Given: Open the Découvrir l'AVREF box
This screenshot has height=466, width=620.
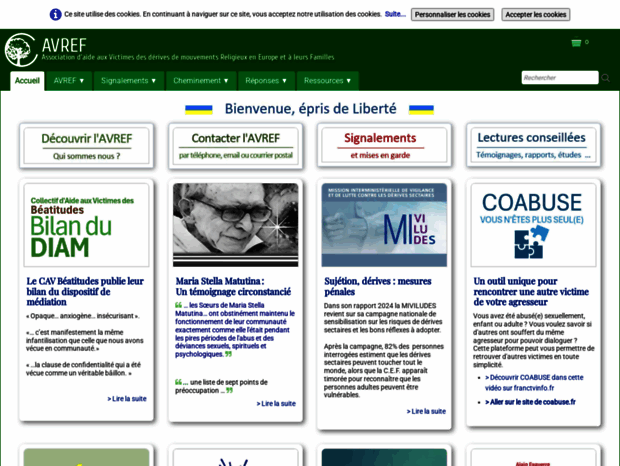Looking at the screenshot, I should [x=87, y=145].
